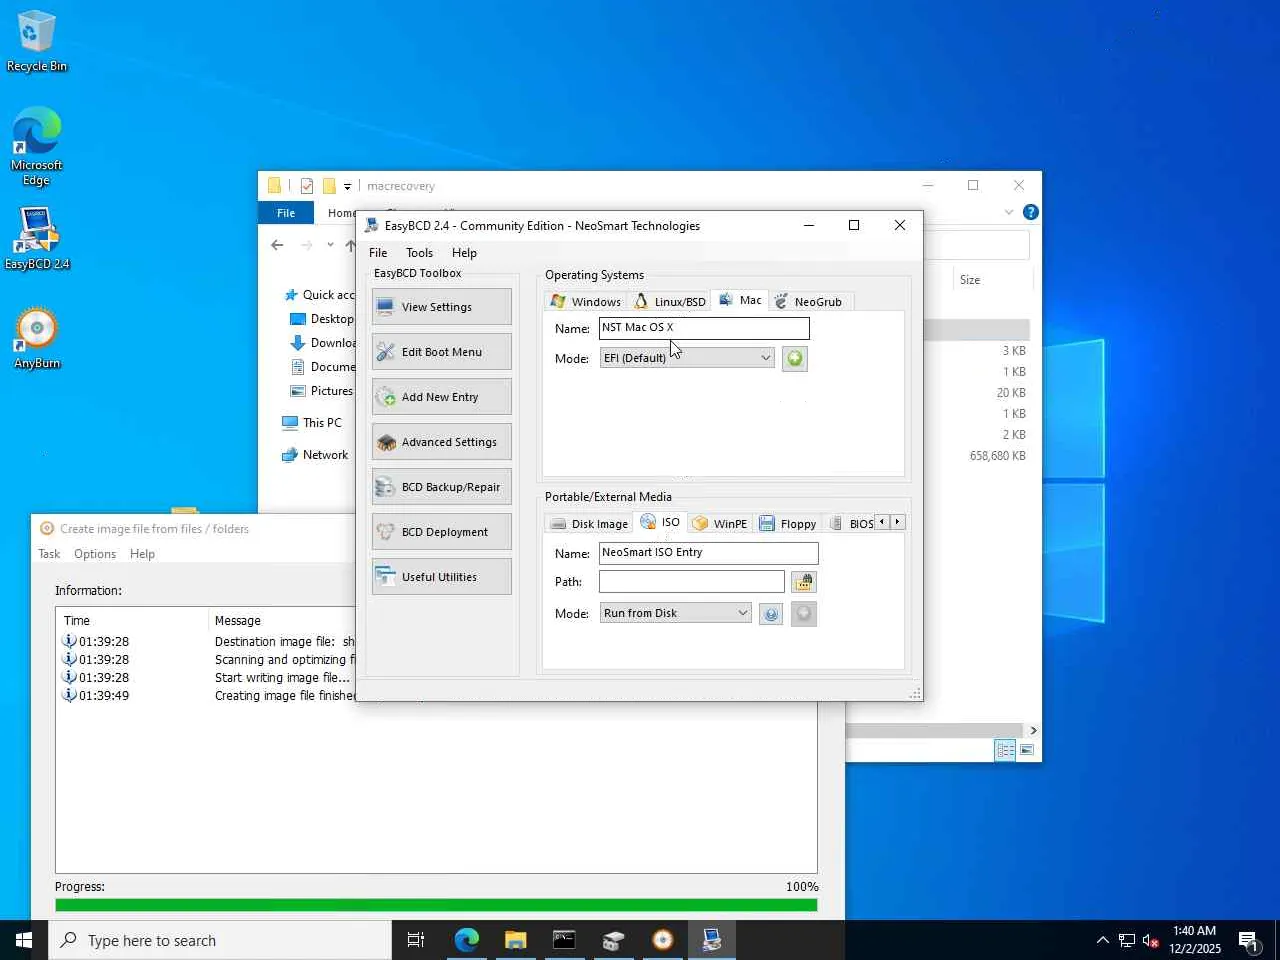Click EasyBCD taskbar icon
Viewport: 1280px width, 960px height.
point(711,940)
